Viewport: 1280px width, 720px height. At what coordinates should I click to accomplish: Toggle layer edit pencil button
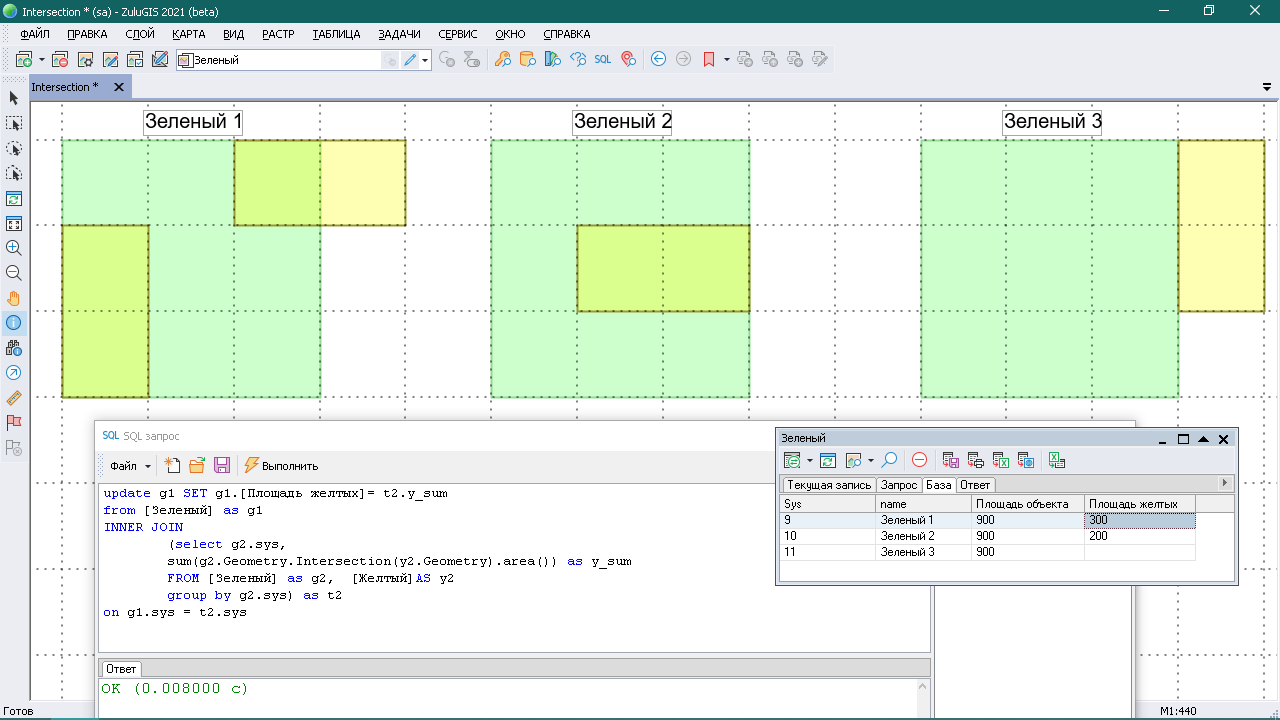point(410,60)
